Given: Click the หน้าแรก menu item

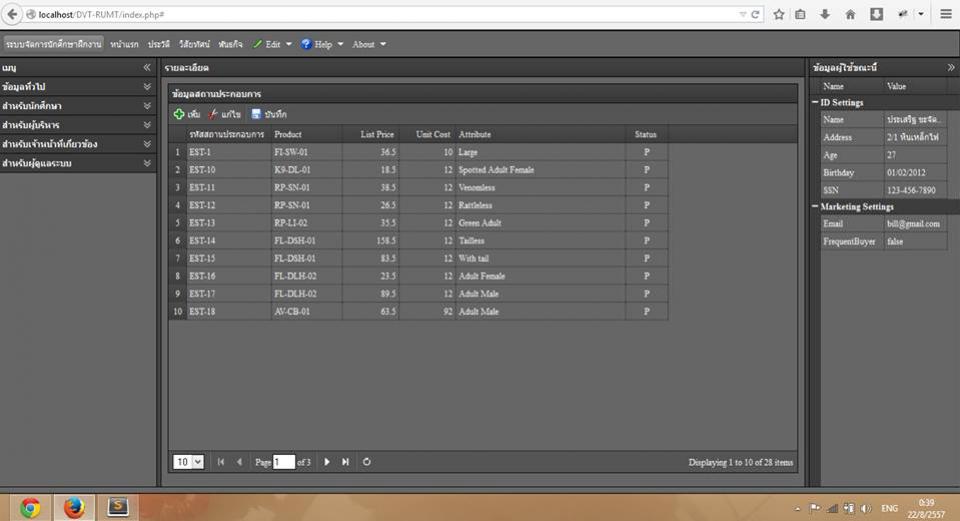Looking at the screenshot, I should click(x=124, y=44).
